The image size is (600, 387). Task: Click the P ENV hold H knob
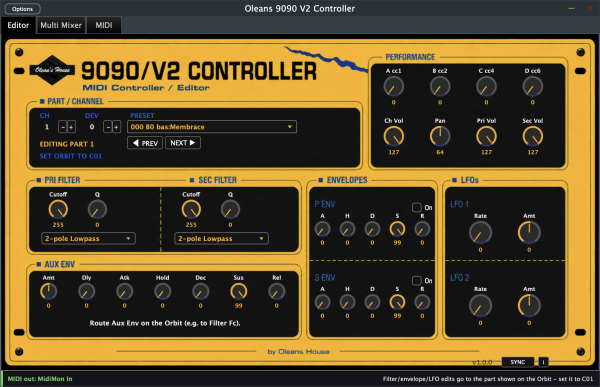click(x=347, y=229)
